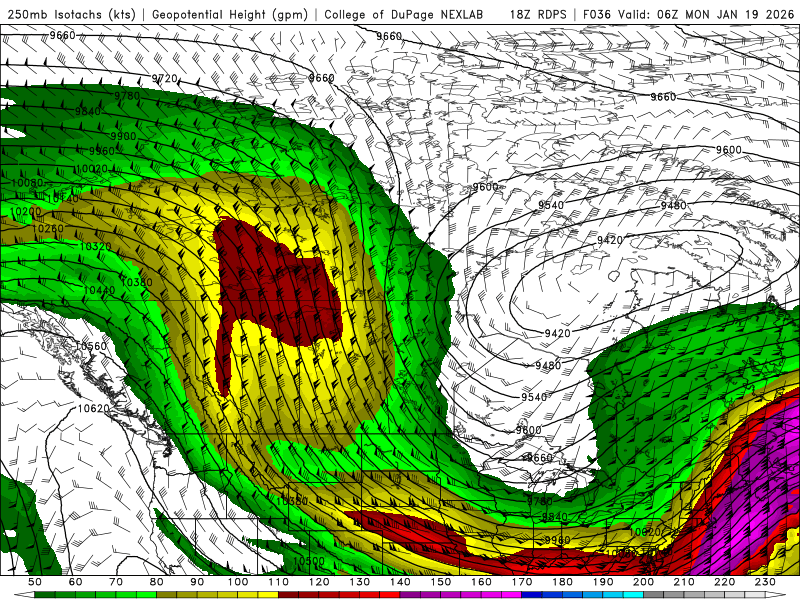The height and width of the screenshot is (600, 800).
Task: Click the 'F036' forecast hour text
Action: coord(596,14)
